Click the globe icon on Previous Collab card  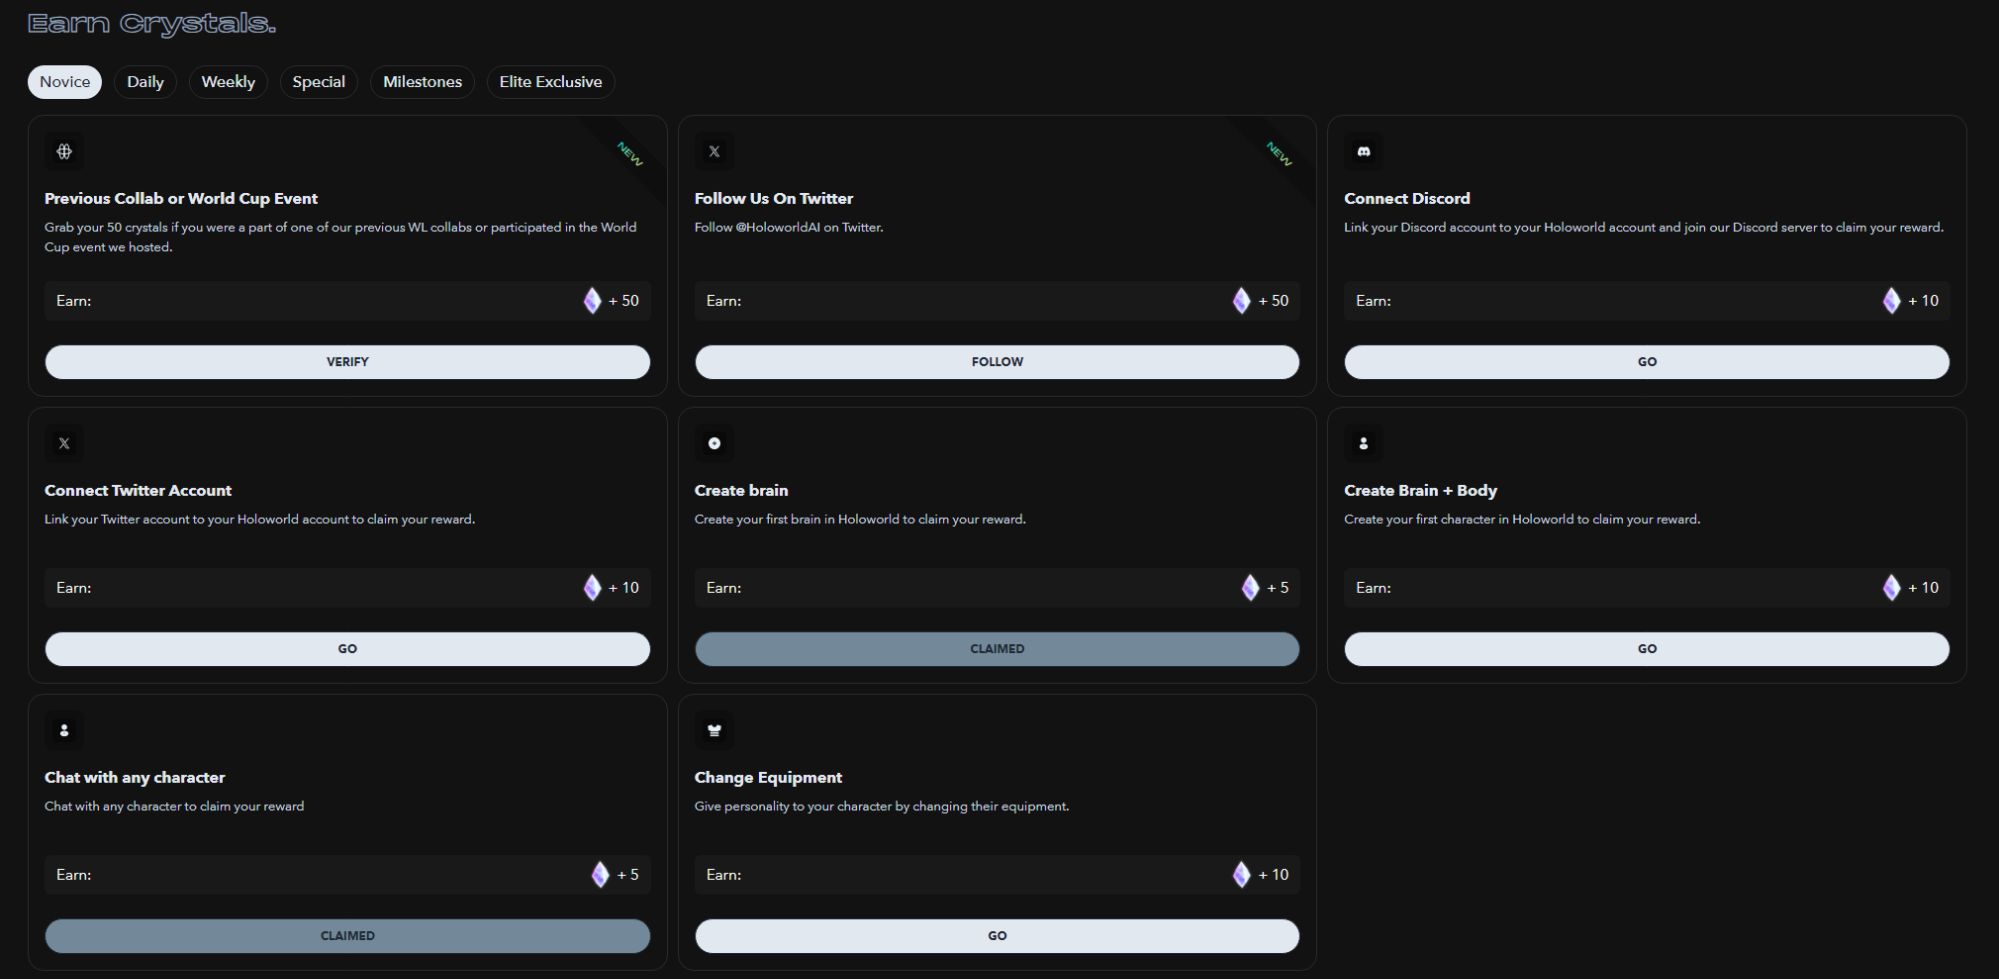pyautogui.click(x=64, y=152)
